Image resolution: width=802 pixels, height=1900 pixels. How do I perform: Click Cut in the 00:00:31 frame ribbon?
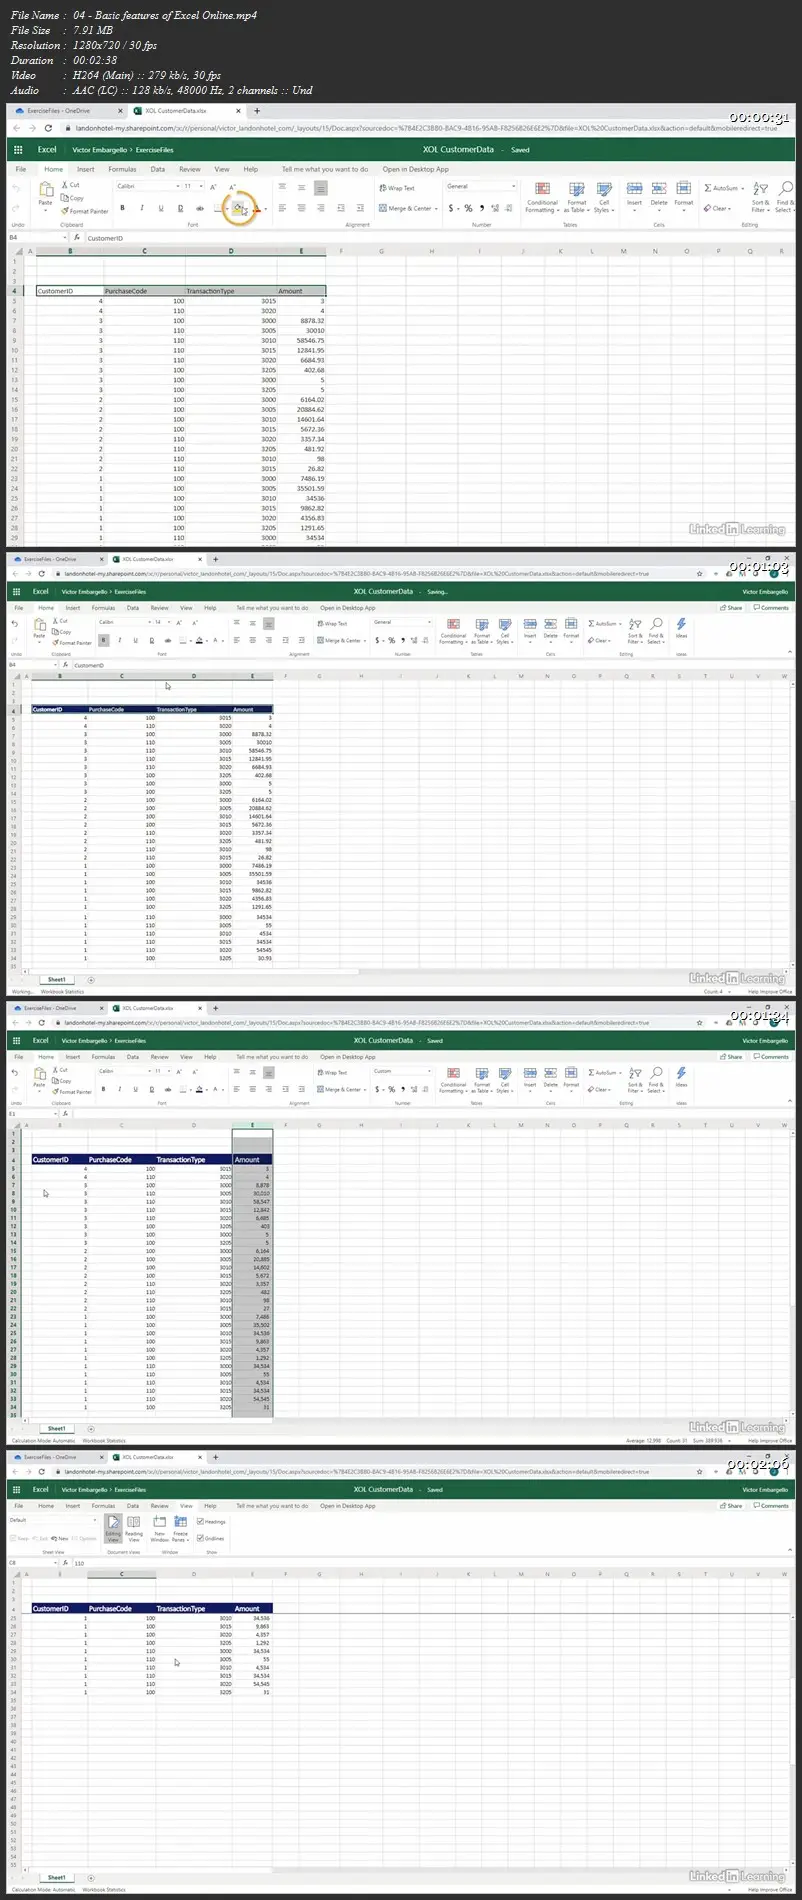tap(71, 185)
